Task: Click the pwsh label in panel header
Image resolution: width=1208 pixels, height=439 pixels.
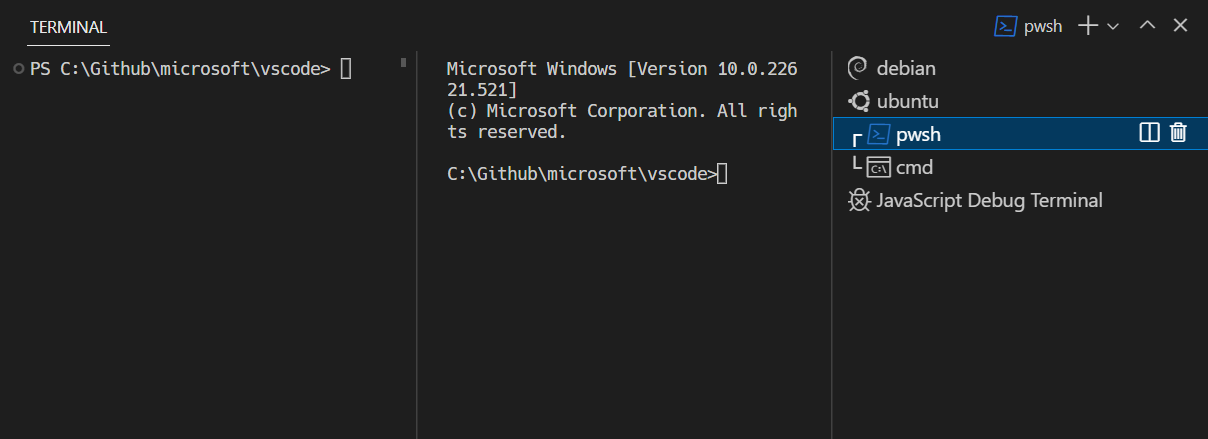Action: click(x=1043, y=27)
